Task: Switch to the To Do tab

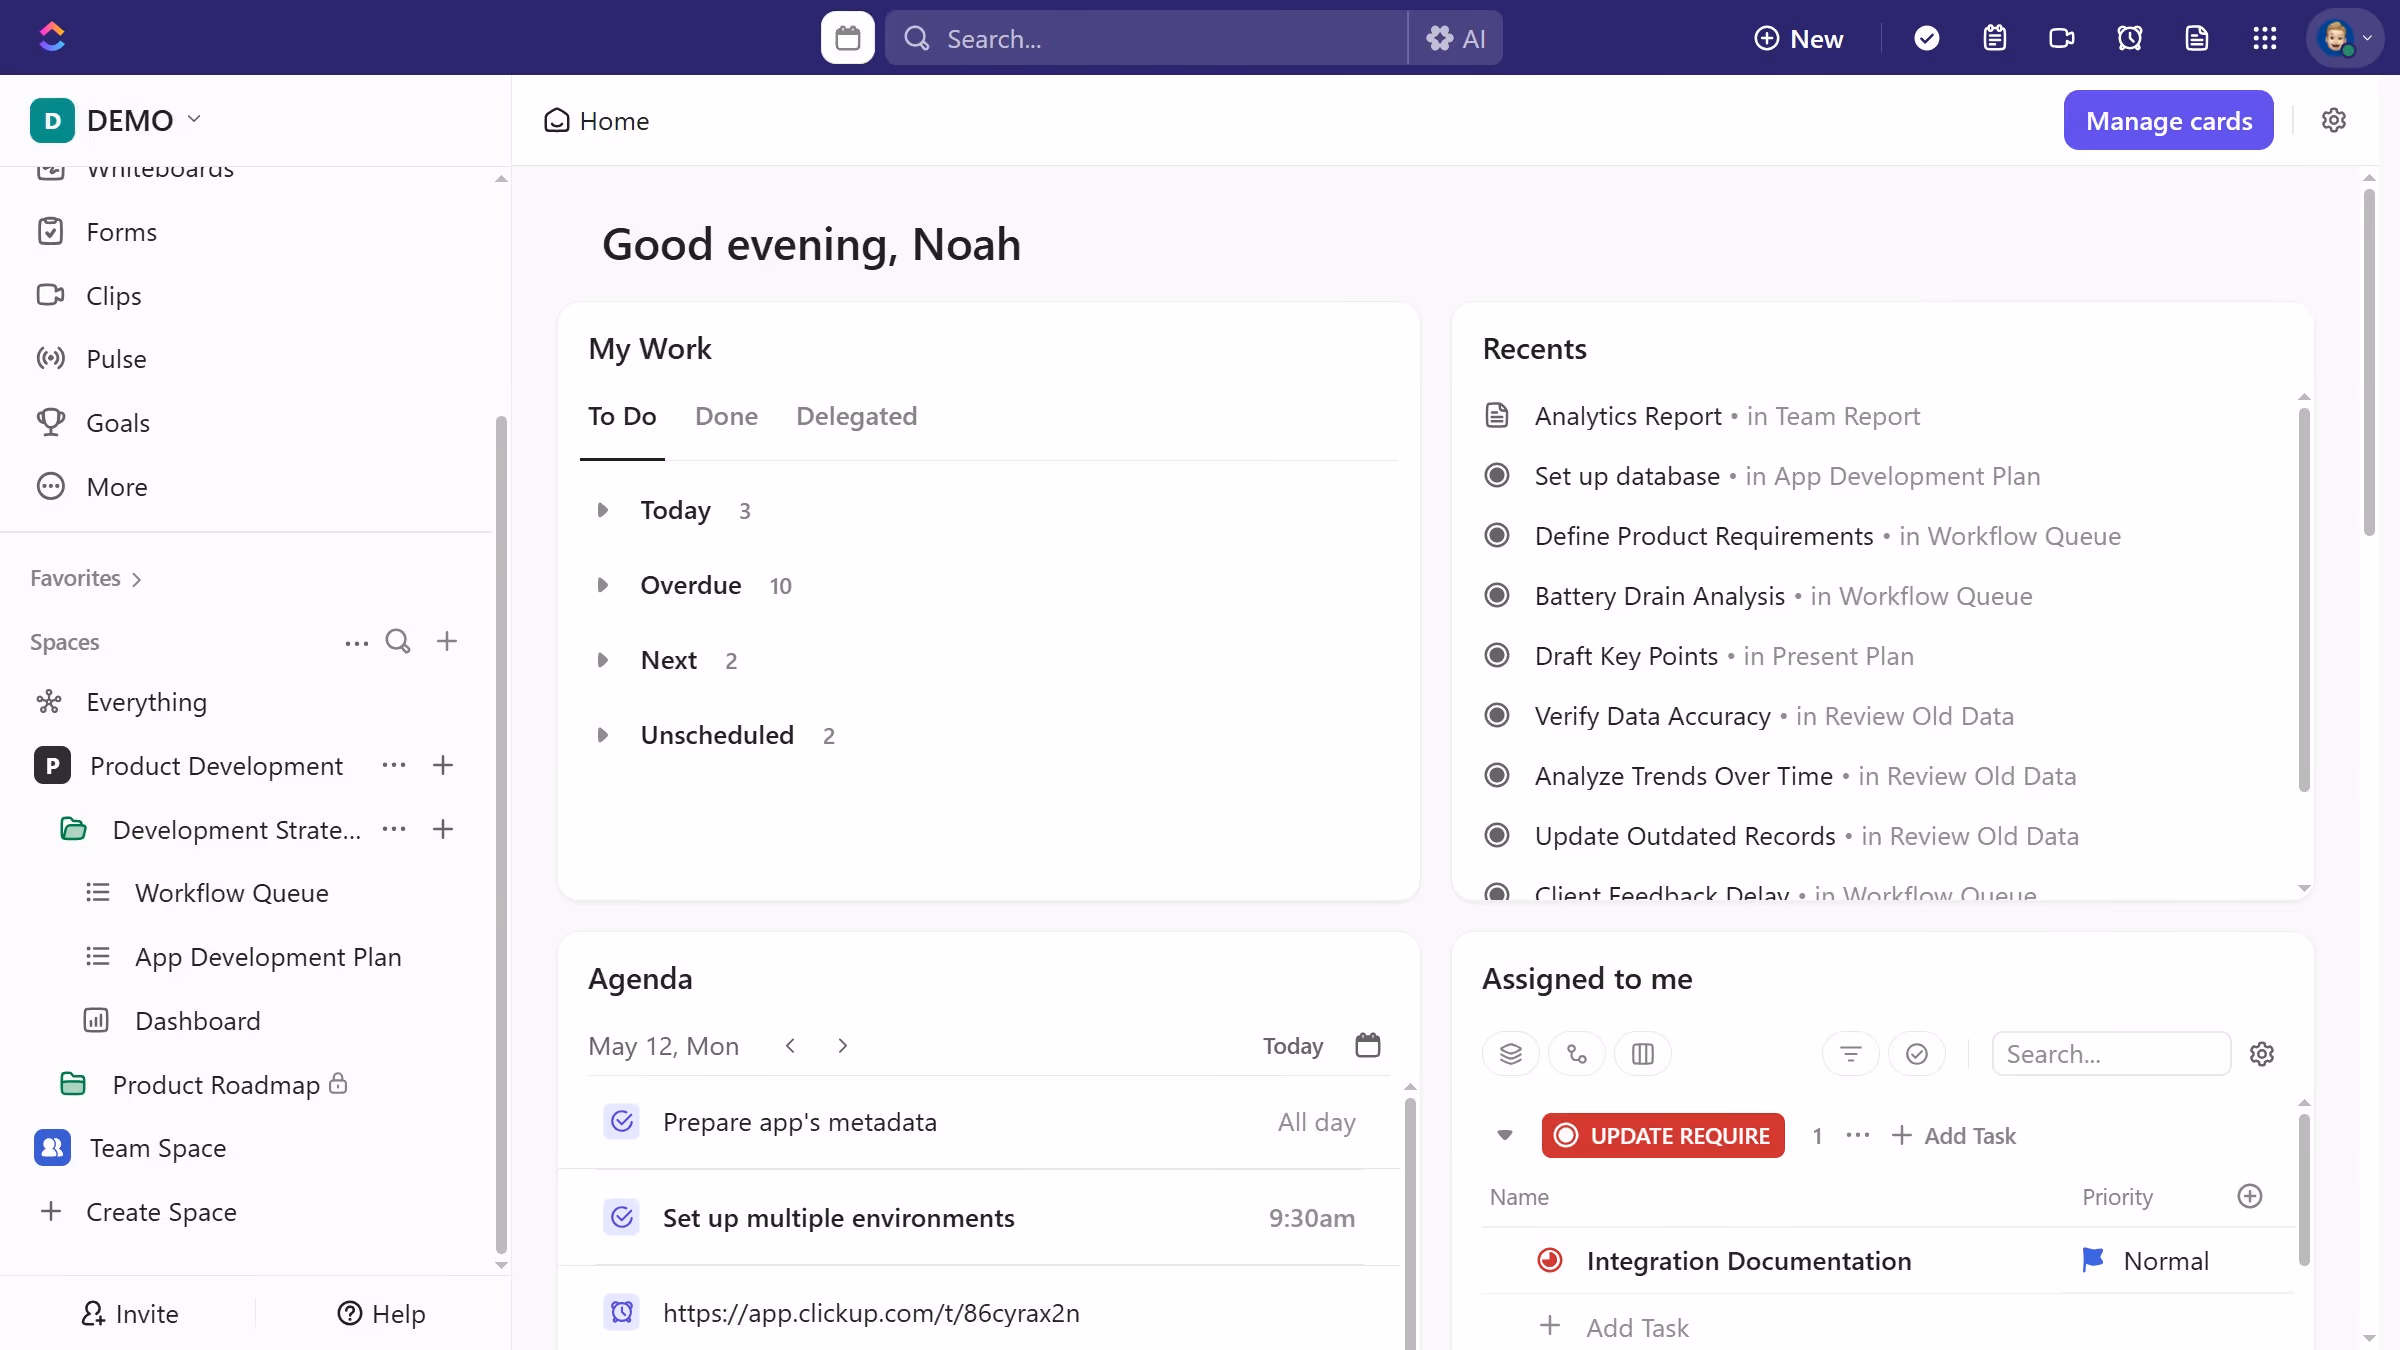Action: click(622, 416)
